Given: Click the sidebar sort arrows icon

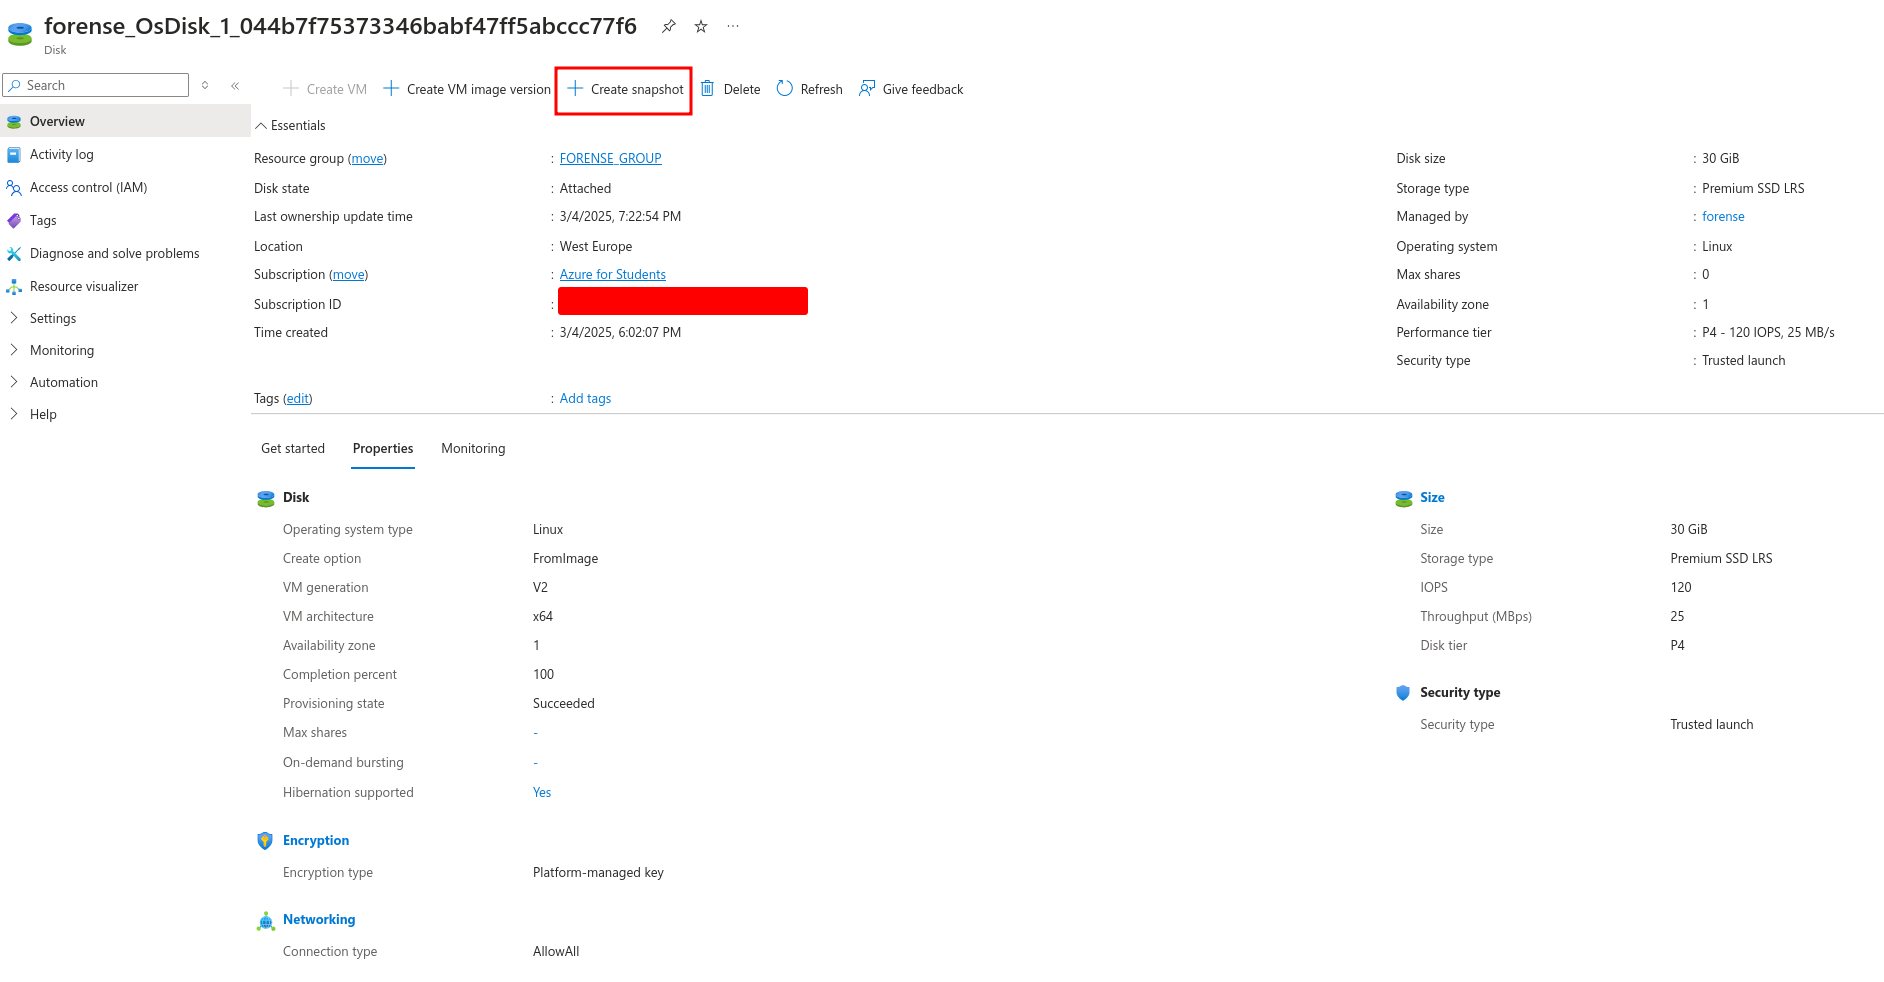Looking at the screenshot, I should (x=205, y=86).
